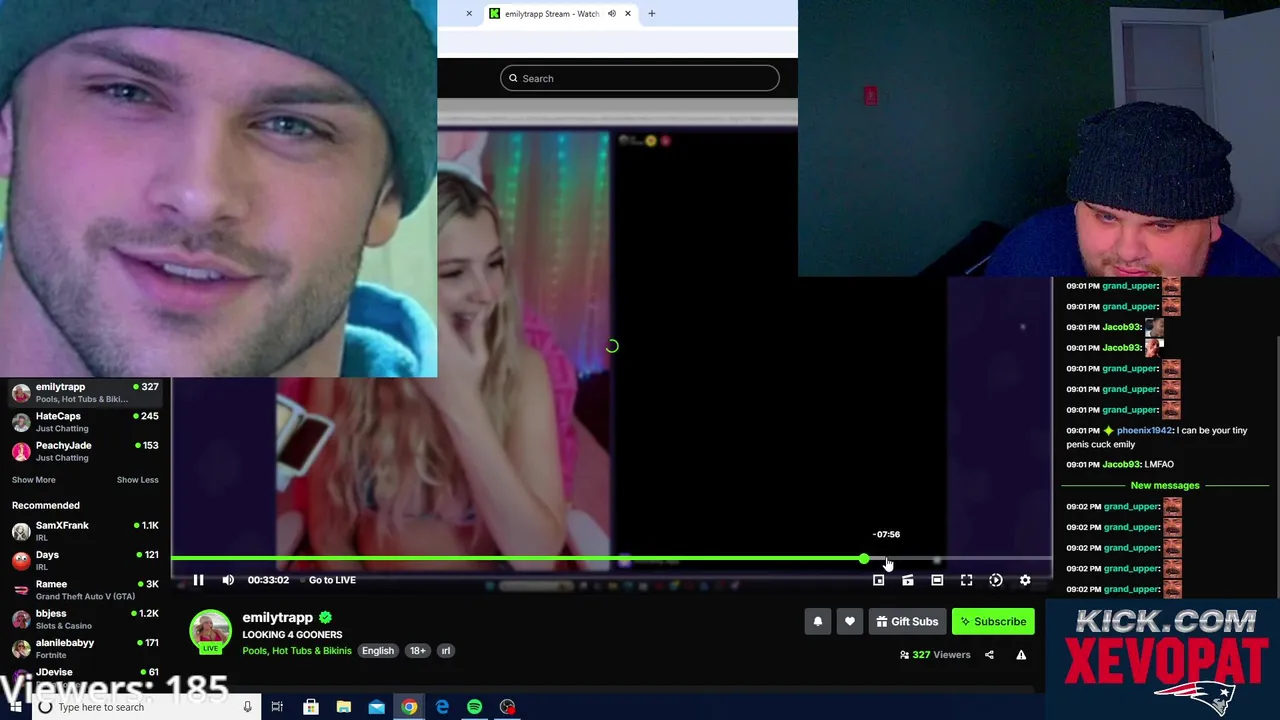Viewport: 1280px width, 720px height.
Task: Open Windows Start menu
Action: tap(13, 707)
